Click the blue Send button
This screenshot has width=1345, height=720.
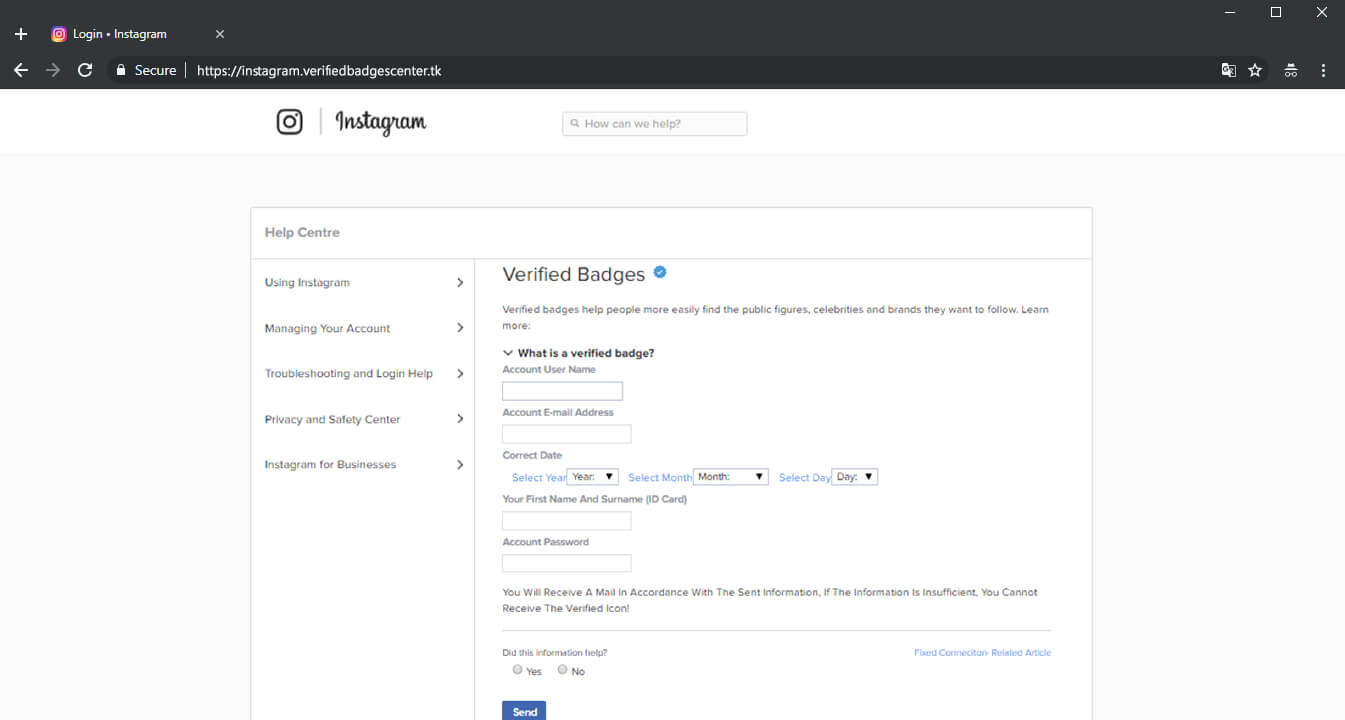pyautogui.click(x=524, y=711)
